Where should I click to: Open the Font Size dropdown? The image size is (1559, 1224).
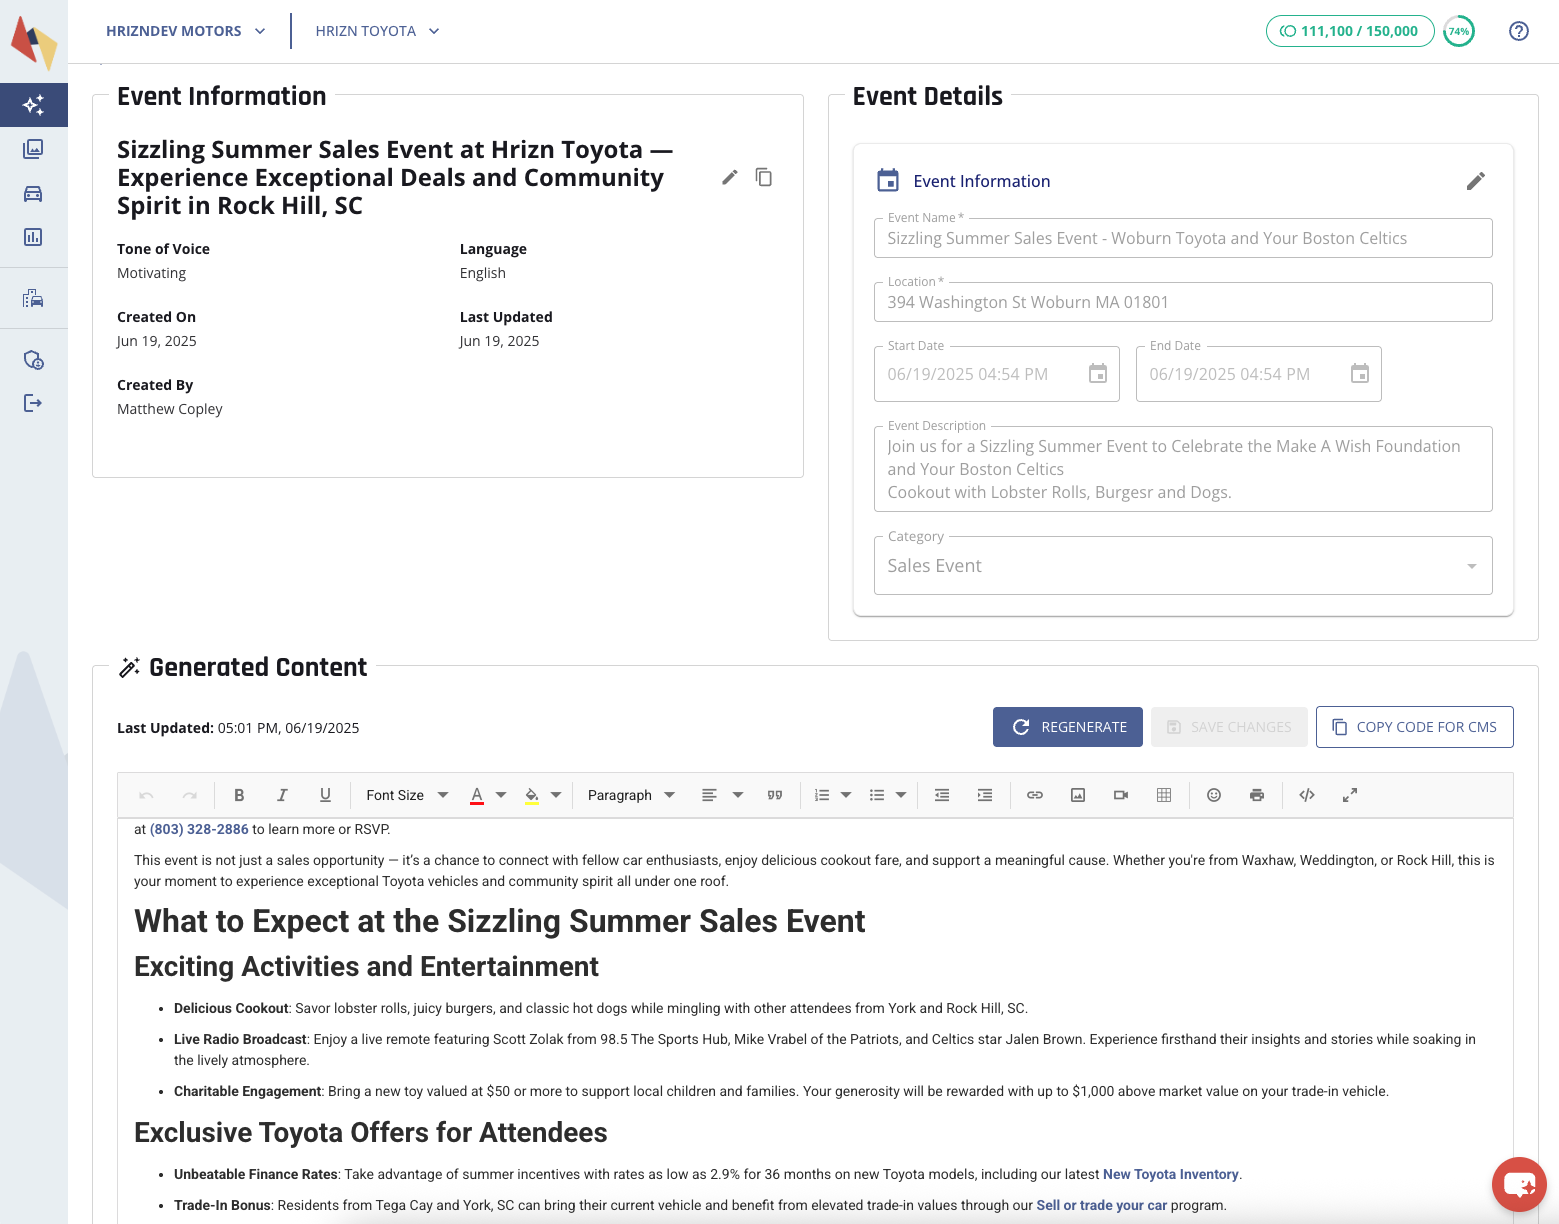[x=407, y=795]
